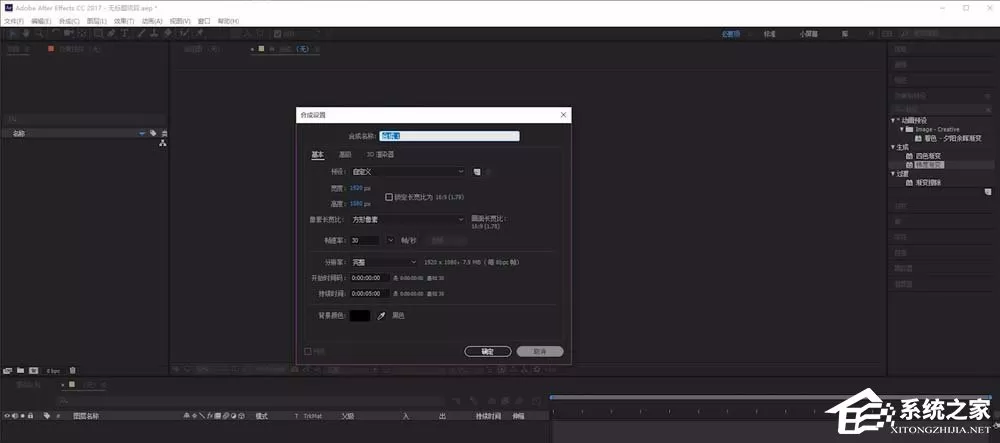Image resolution: width=1000 pixels, height=443 pixels.
Task: Collapse the 生成 effects category
Action: 893,147
